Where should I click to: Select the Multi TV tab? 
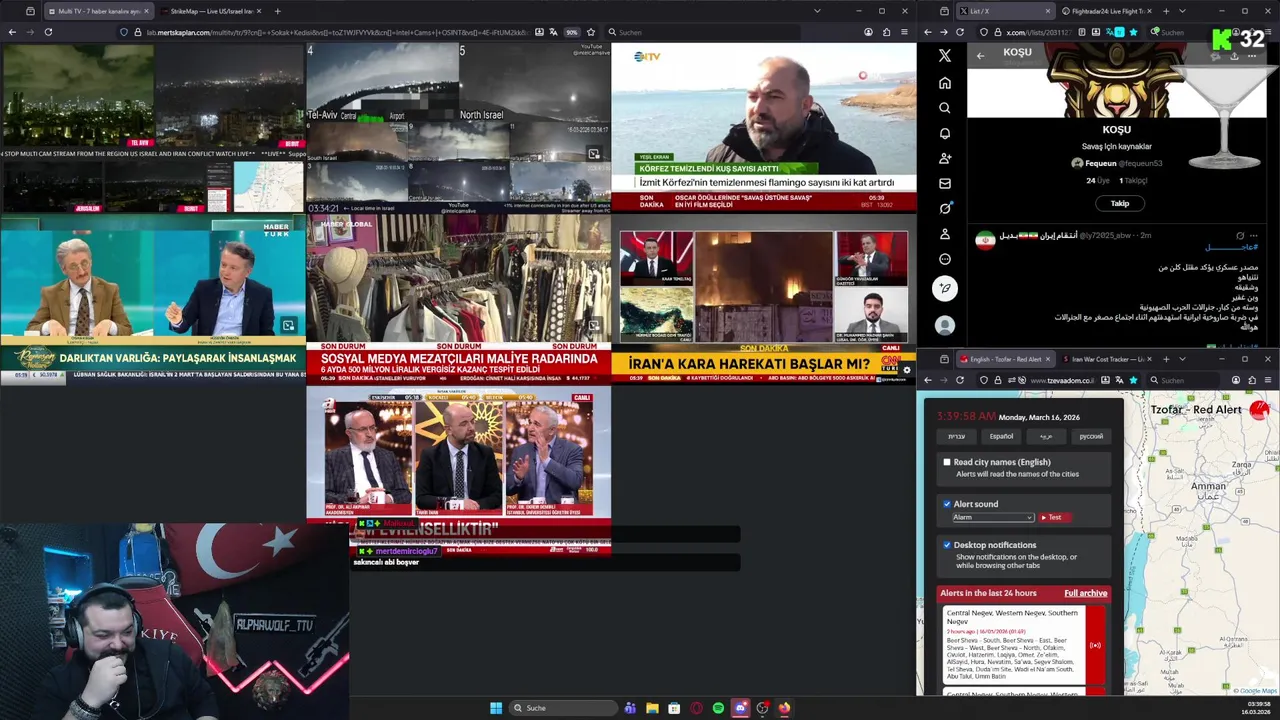click(x=99, y=11)
